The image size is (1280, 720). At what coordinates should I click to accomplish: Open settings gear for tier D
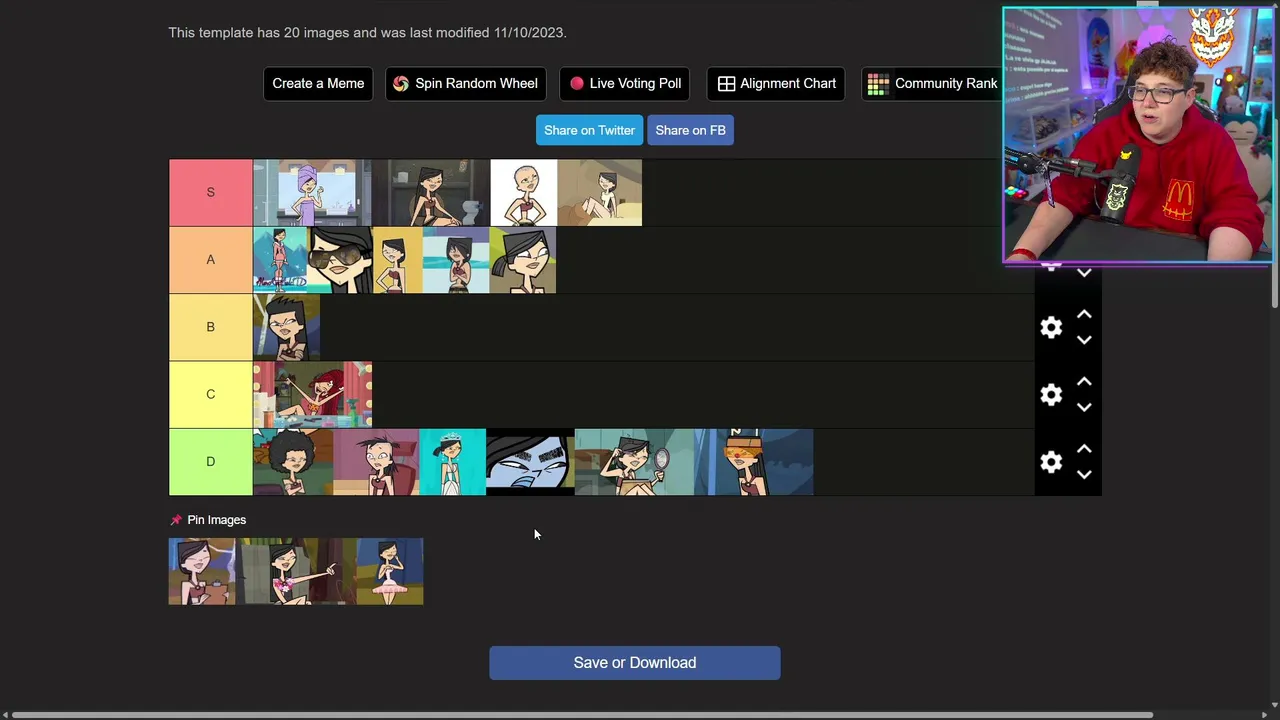(x=1051, y=461)
